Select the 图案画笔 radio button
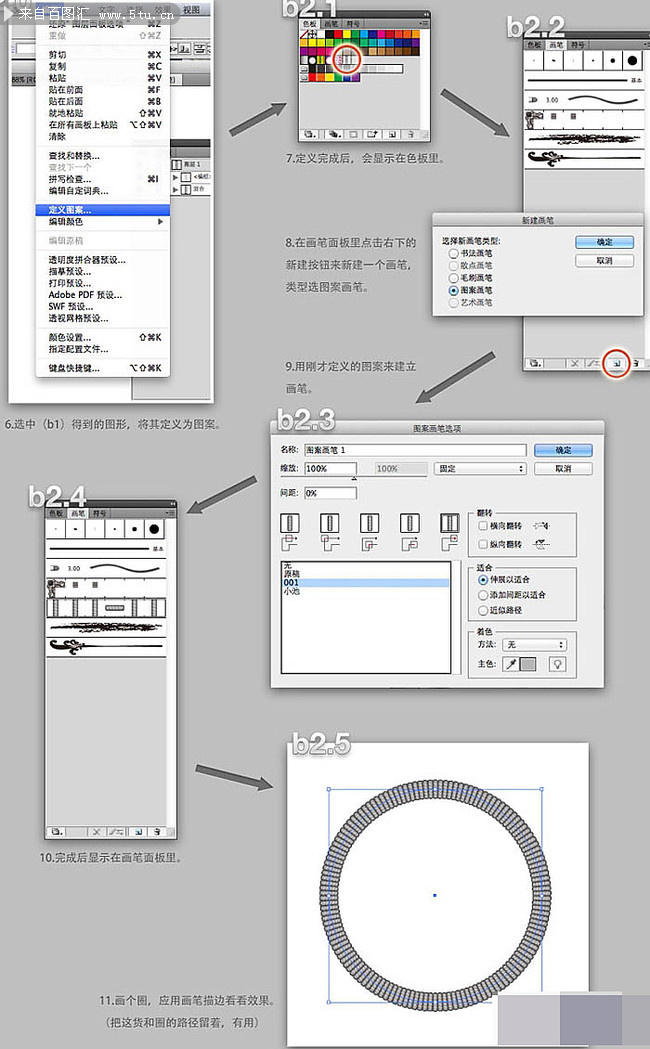The image size is (650, 1049). (454, 289)
